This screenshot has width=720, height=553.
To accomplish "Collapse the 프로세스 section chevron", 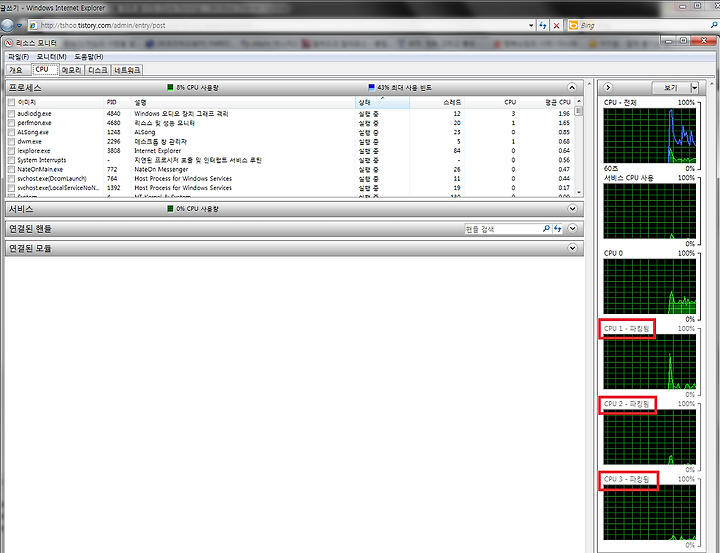I will click(572, 87).
